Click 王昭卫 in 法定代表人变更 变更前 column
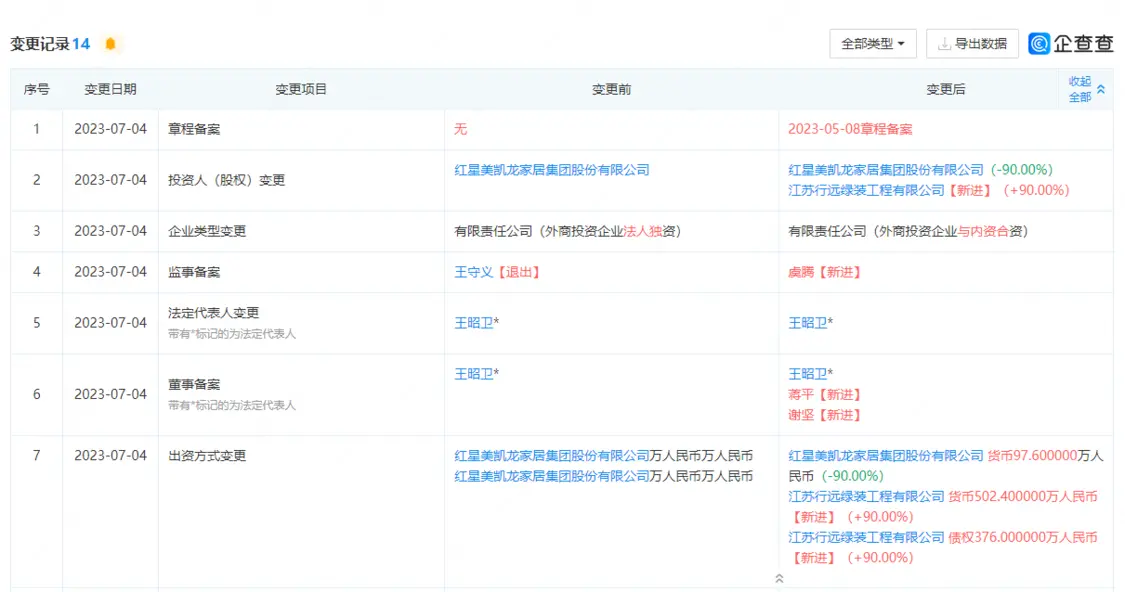 474,323
